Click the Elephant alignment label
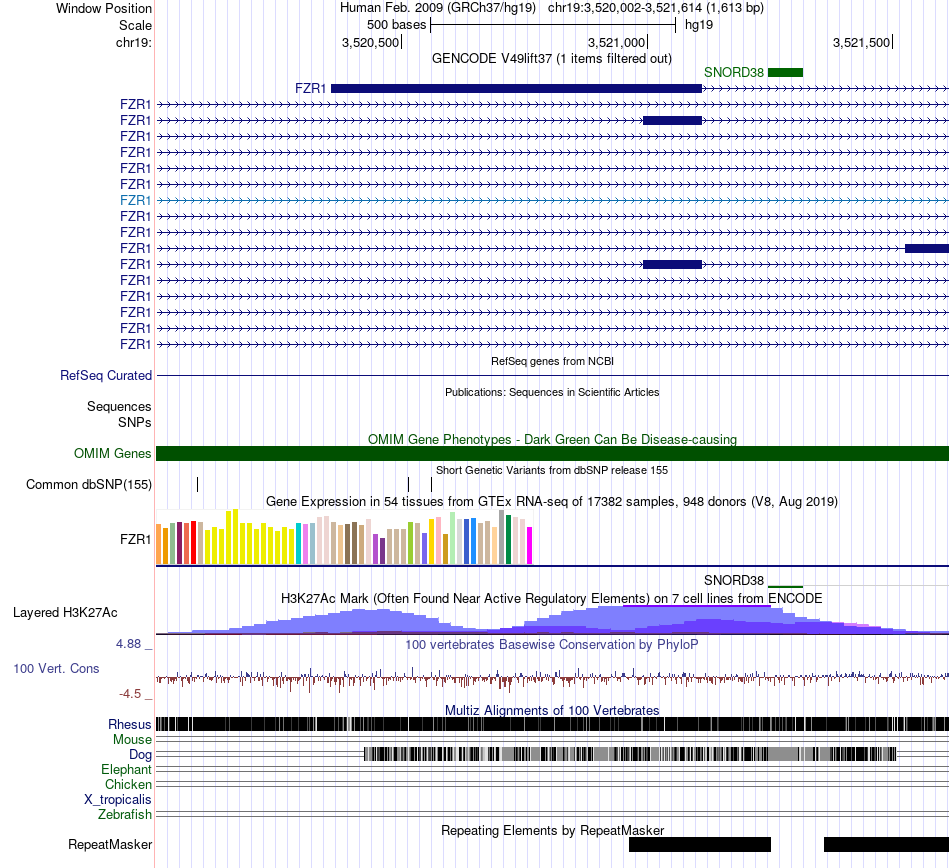Screen dimensions: 950x868 click(126, 770)
